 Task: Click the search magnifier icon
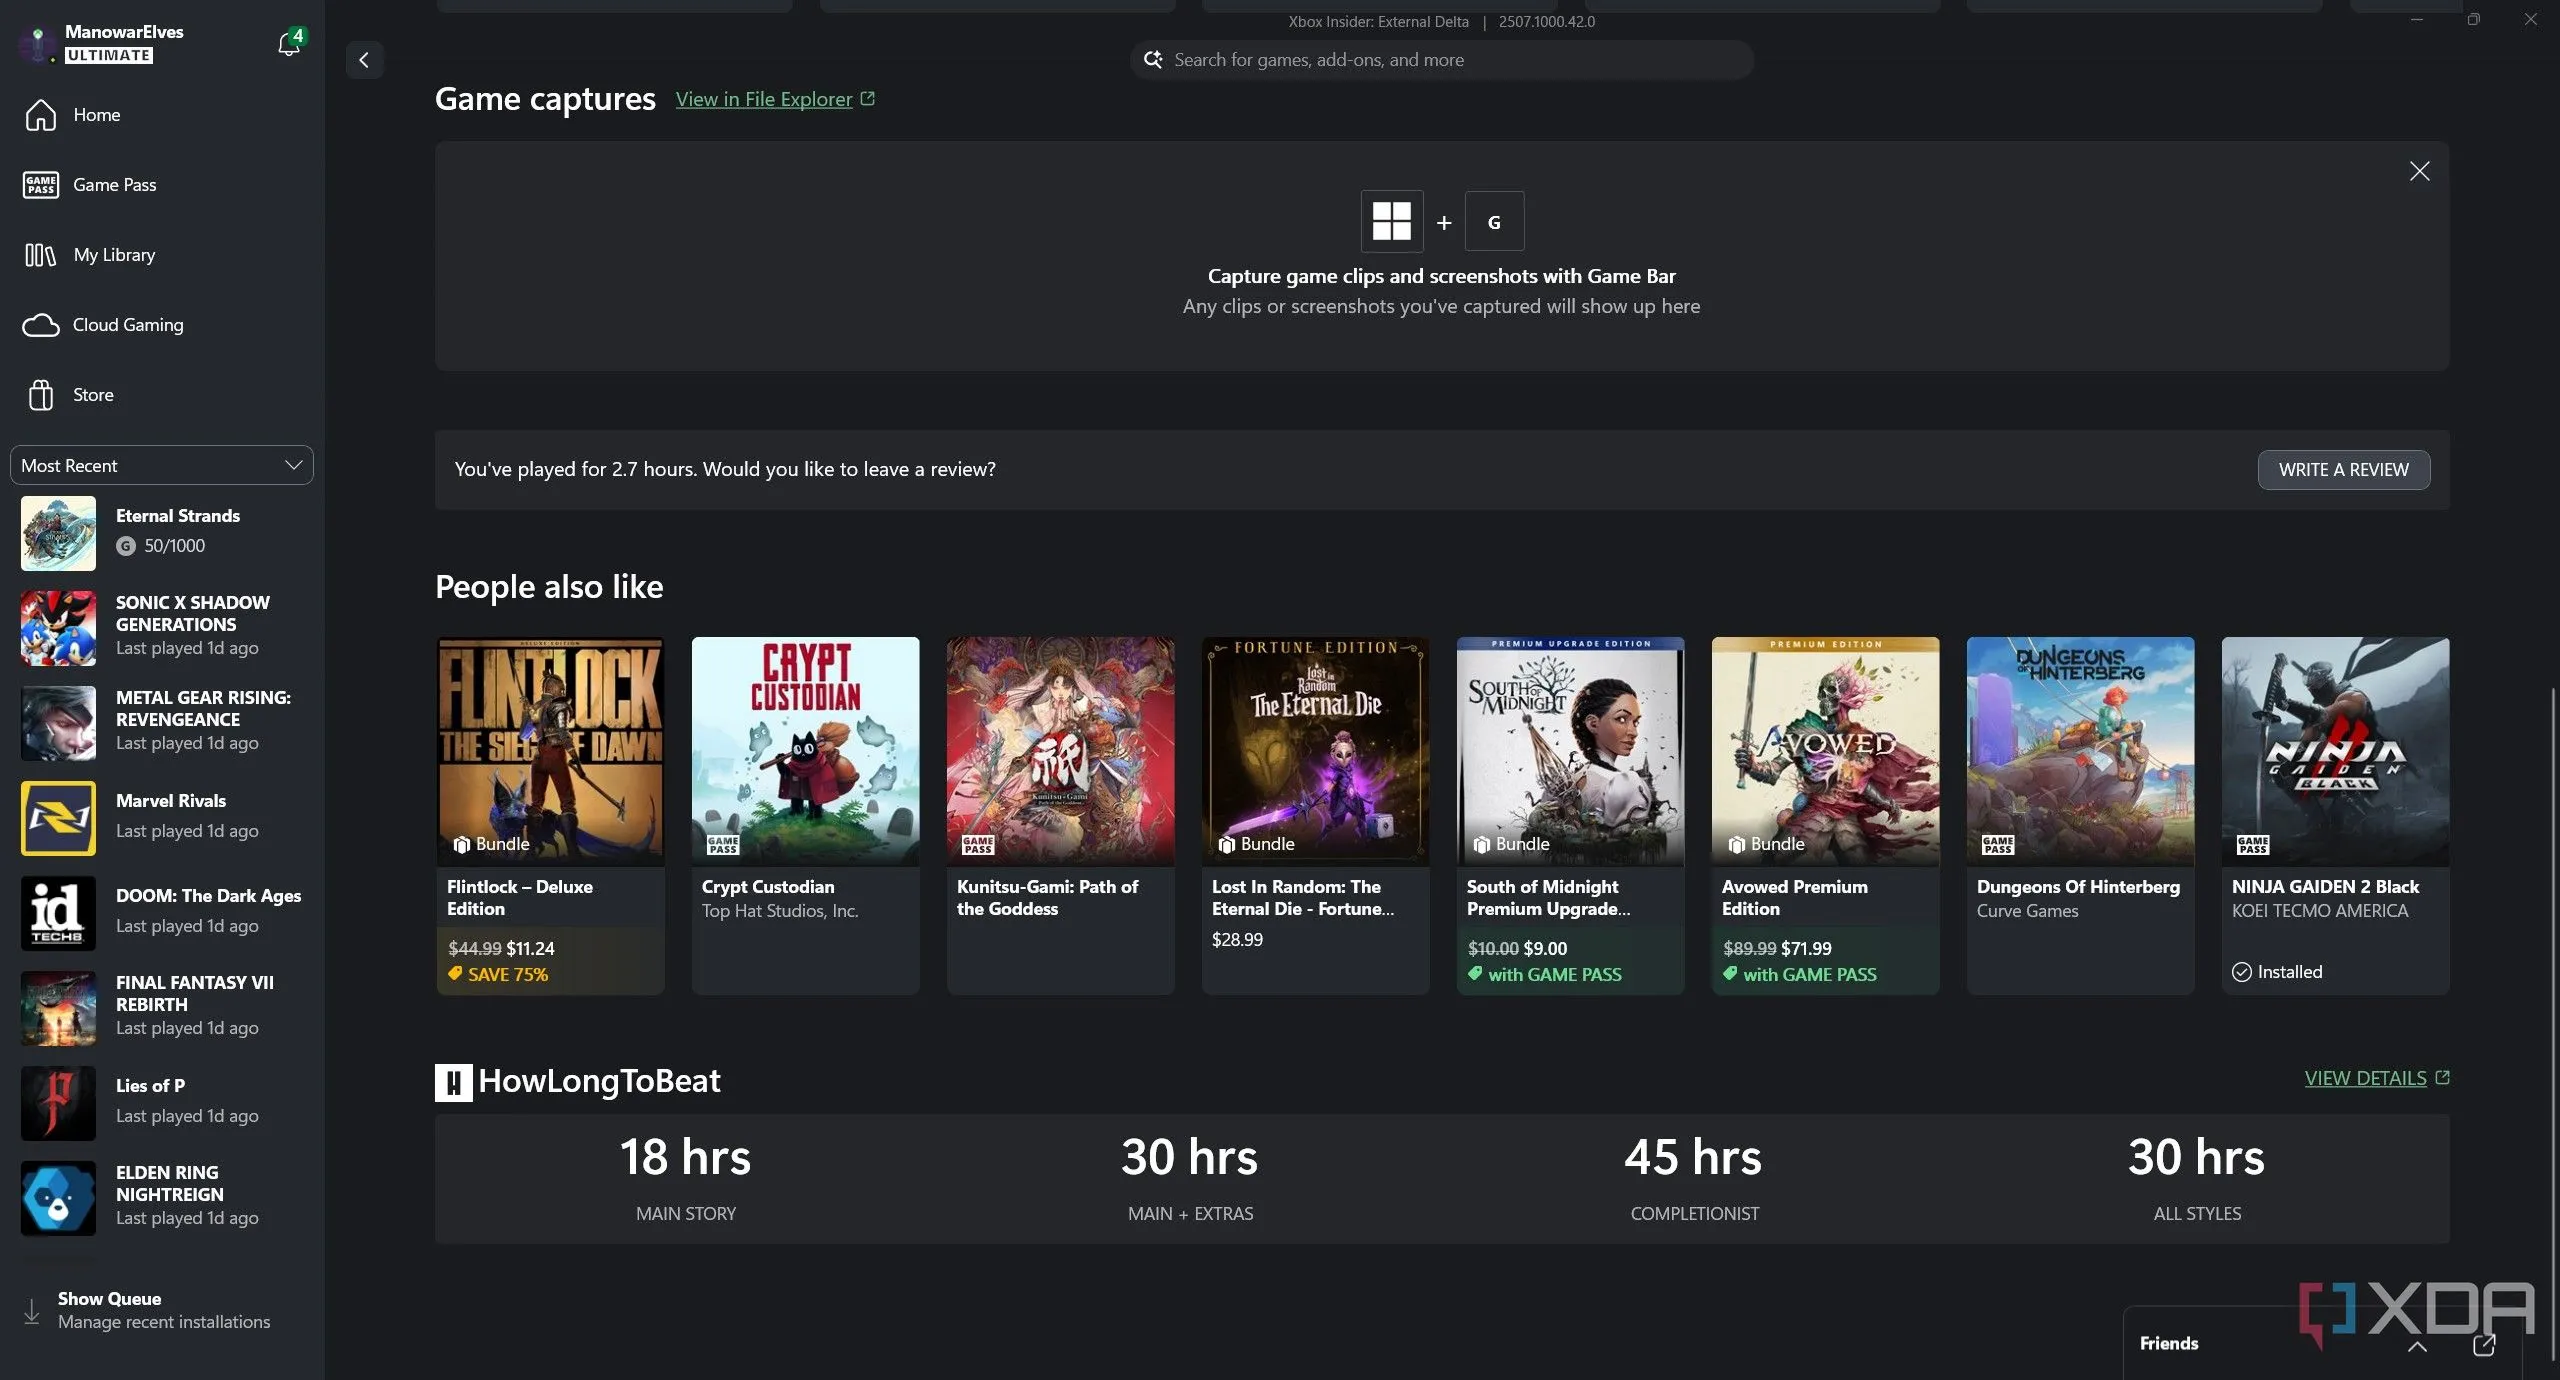coord(1153,60)
